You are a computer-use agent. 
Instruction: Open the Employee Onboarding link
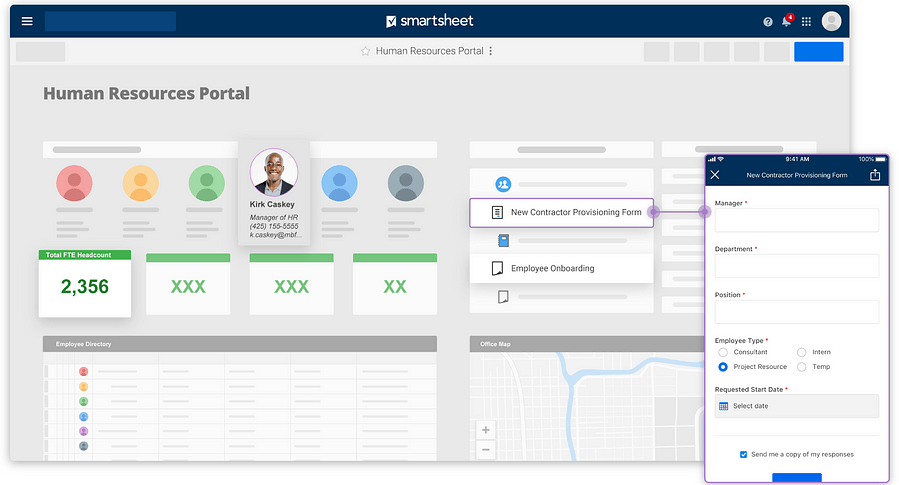point(561,268)
